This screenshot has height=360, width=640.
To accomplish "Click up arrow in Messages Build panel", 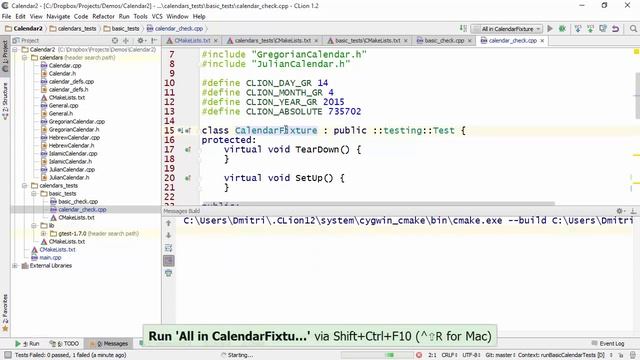I will click(x=169, y=223).
